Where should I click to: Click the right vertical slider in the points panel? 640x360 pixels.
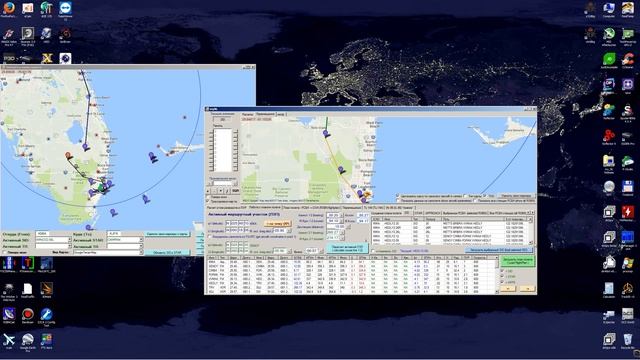pos(235,150)
